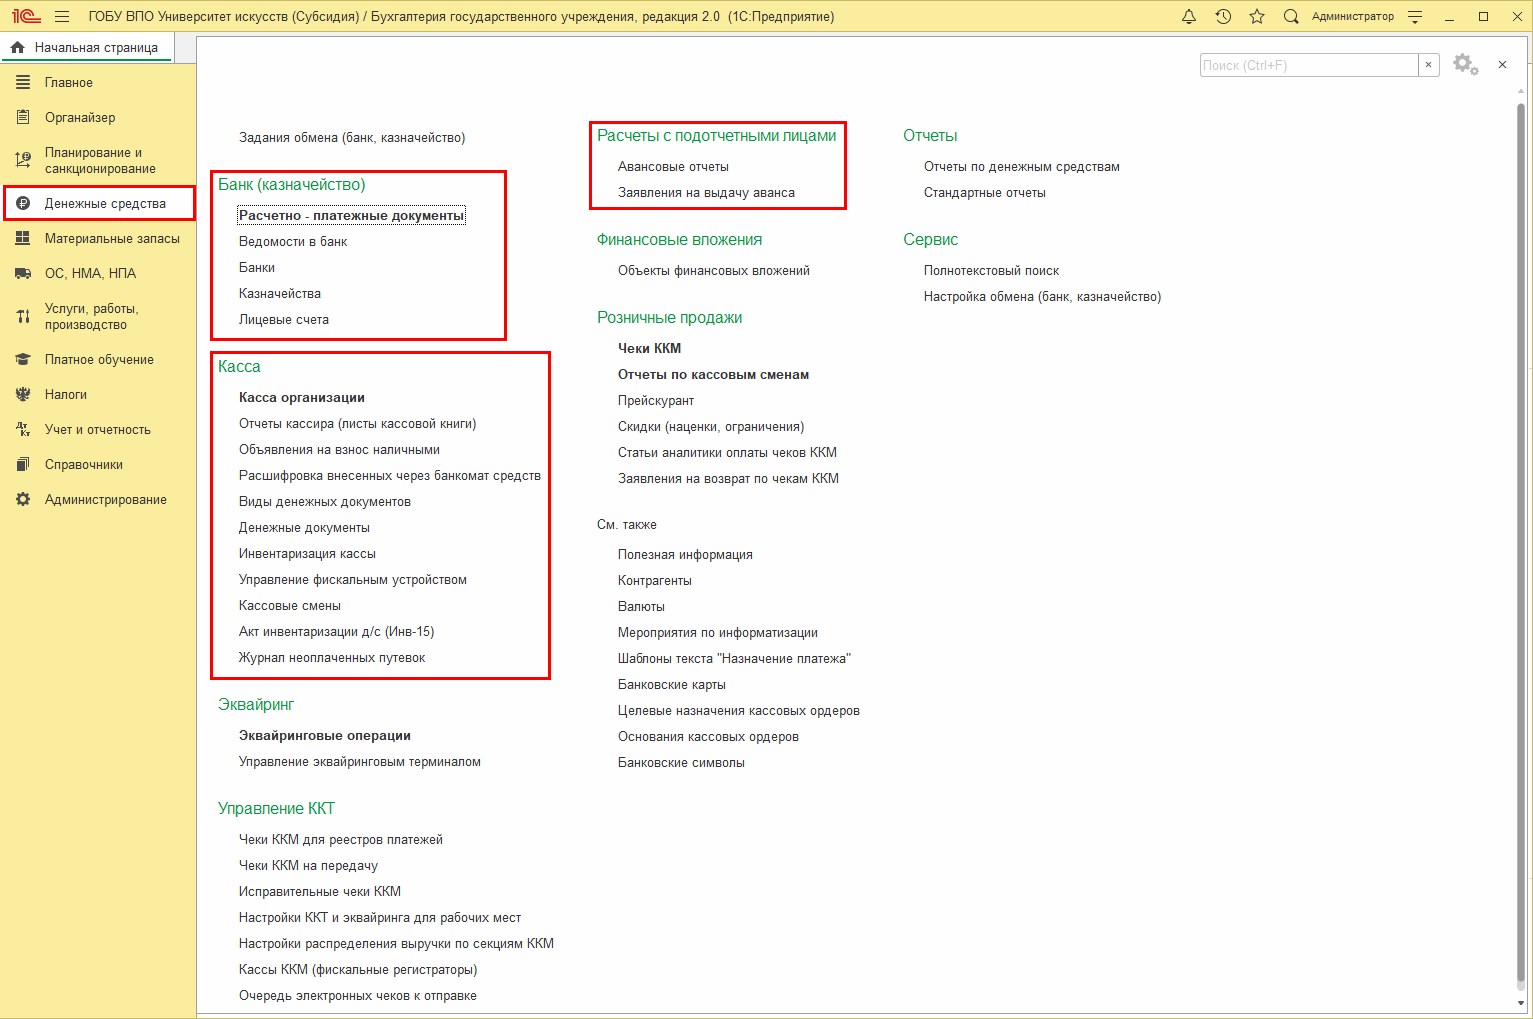Image resolution: width=1533 pixels, height=1019 pixels.
Task: Click the Справочники icon
Action: [x=23, y=465]
